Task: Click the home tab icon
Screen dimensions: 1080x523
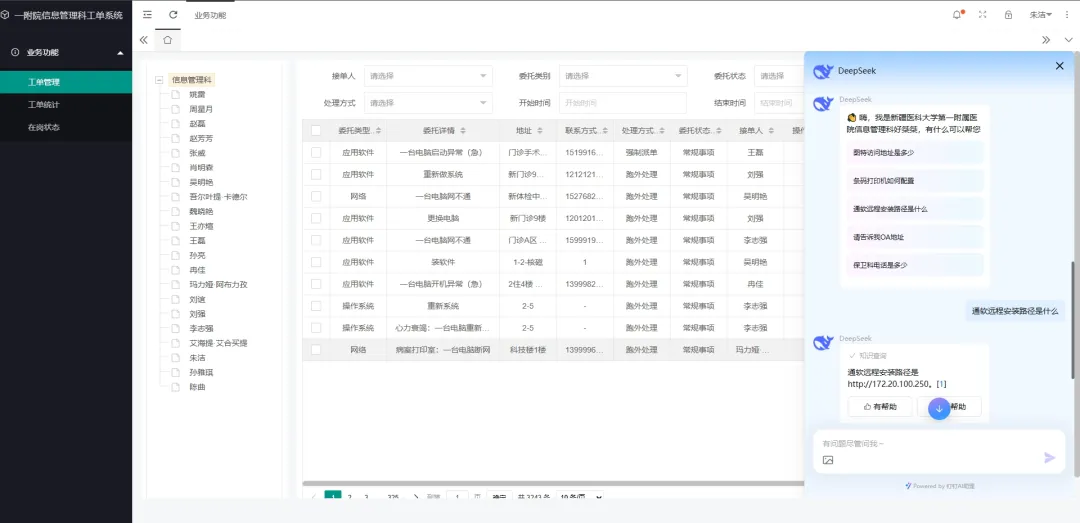Action: pos(168,40)
